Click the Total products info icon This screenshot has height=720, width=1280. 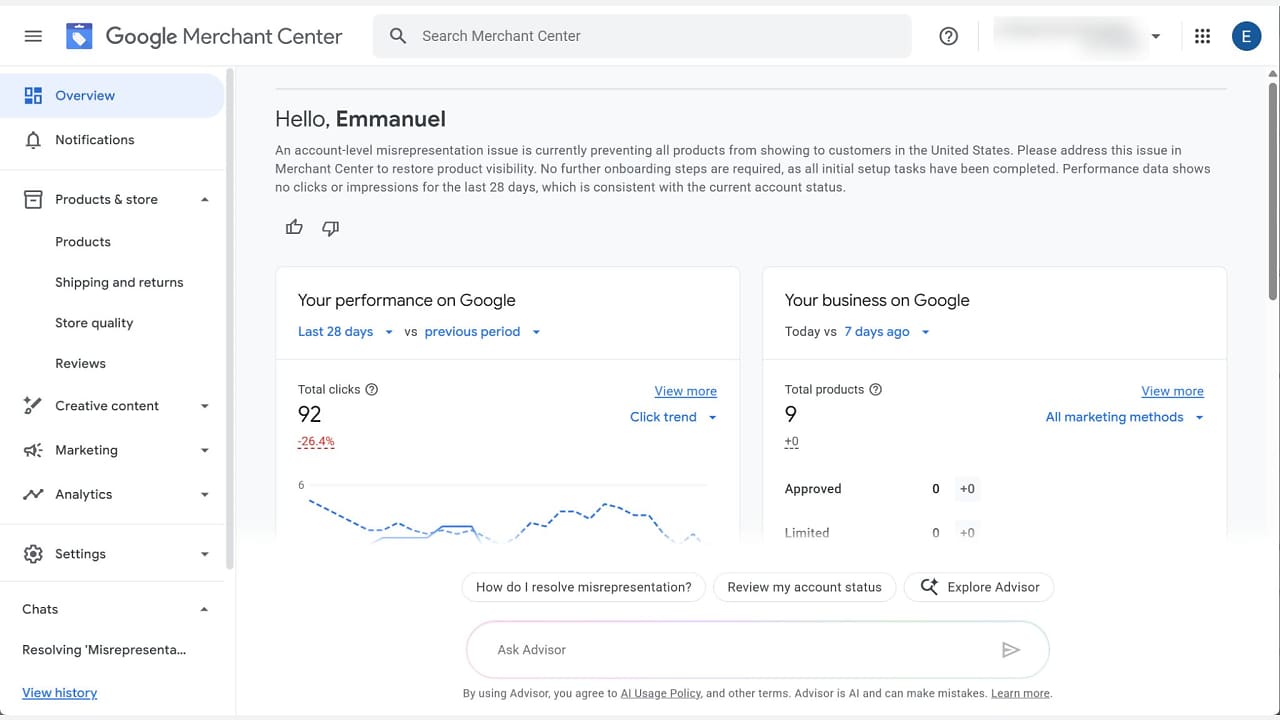tap(876, 389)
